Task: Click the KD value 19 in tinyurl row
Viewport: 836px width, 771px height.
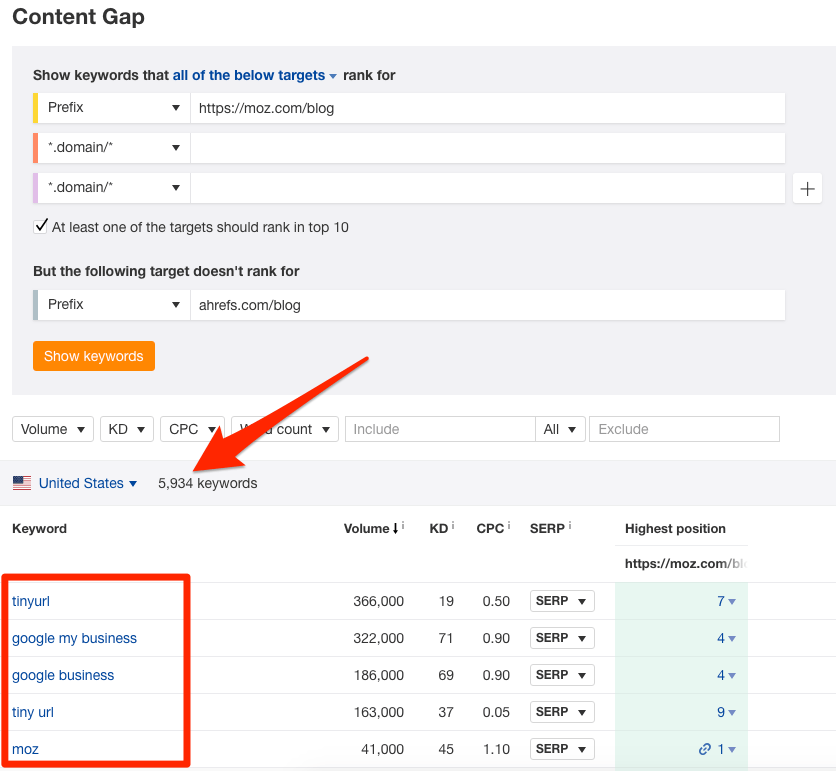Action: 446,601
